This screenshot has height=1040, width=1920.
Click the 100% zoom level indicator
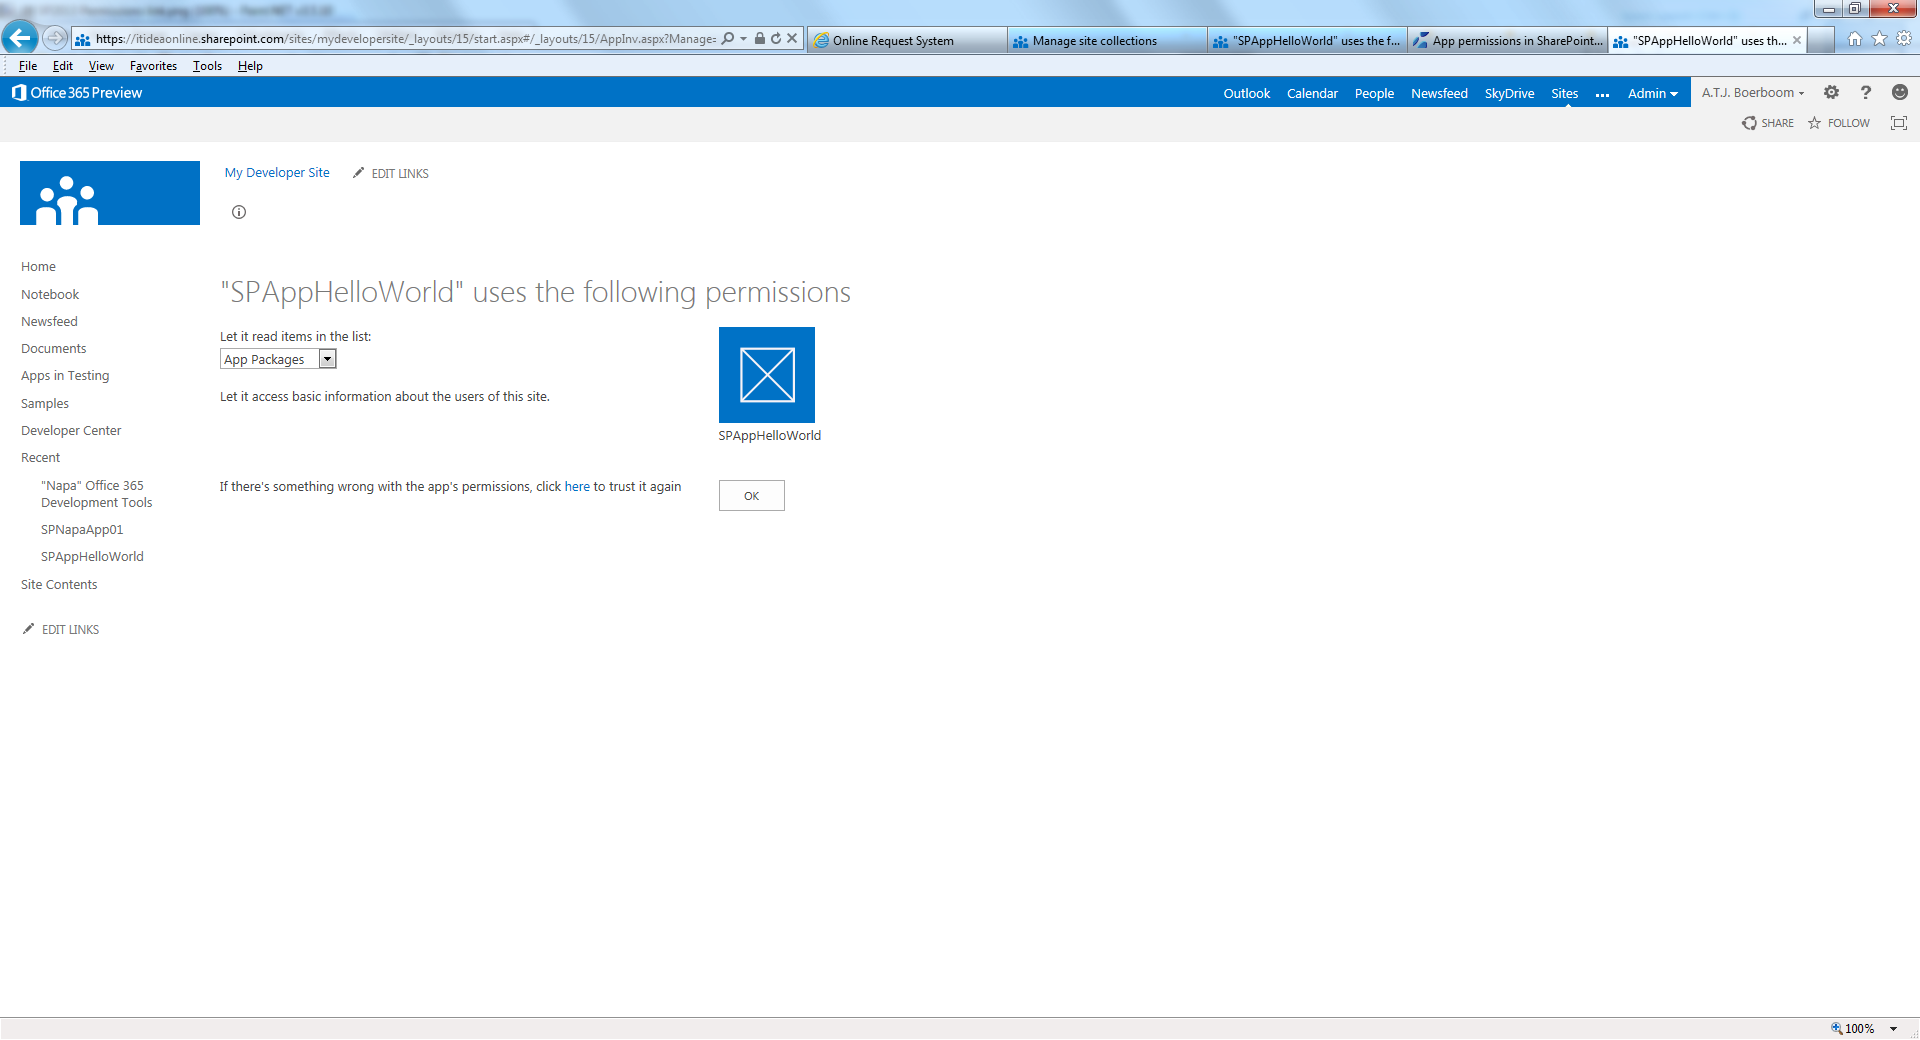click(x=1854, y=1029)
